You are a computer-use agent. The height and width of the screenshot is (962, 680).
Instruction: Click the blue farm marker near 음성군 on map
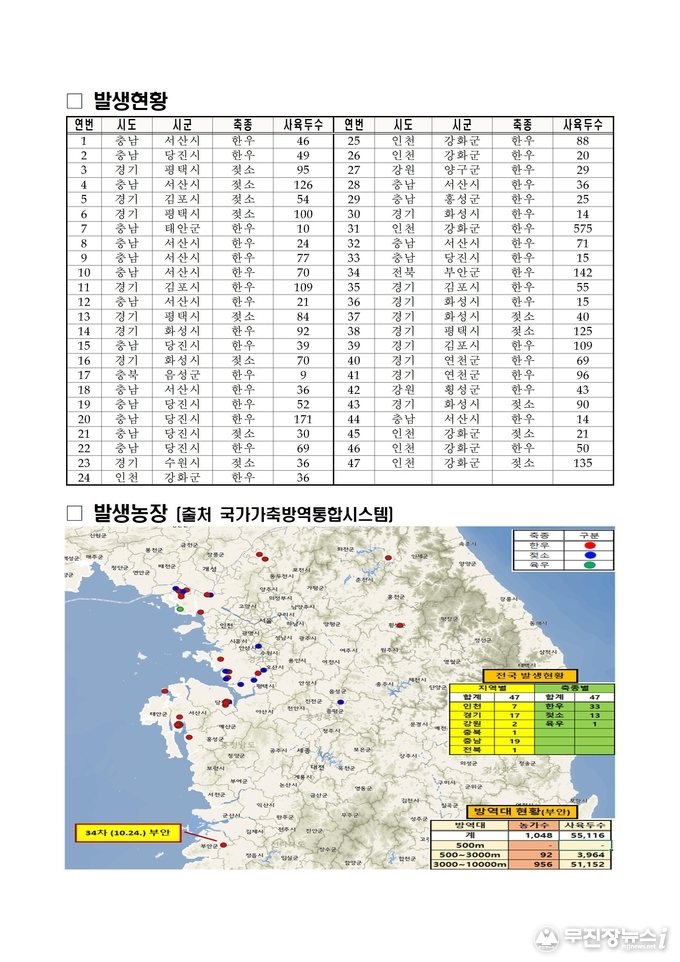341,702
